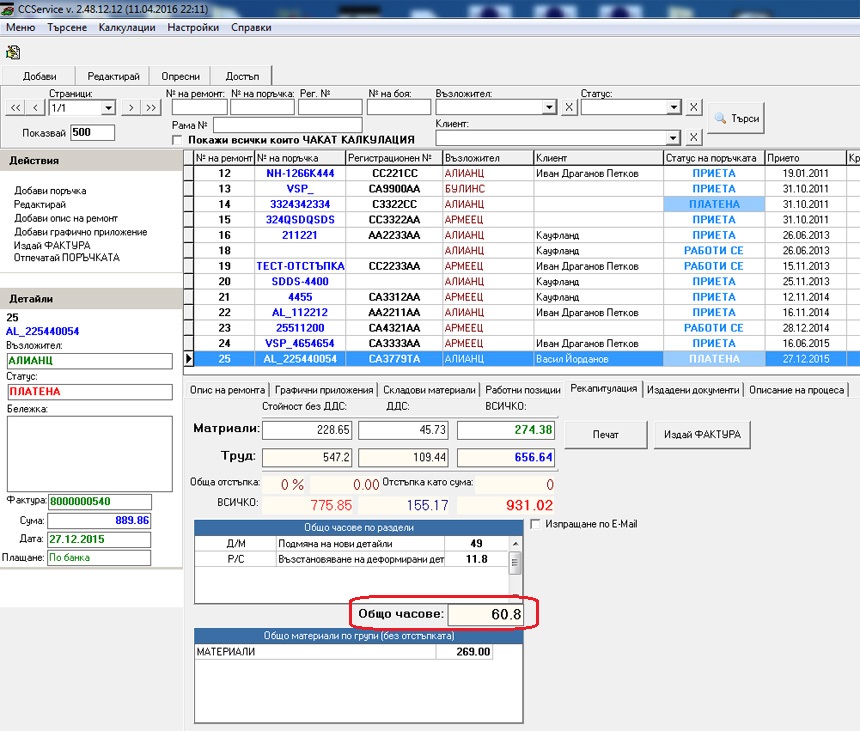The image size is (860, 731).
Task: Switch to the Опресни tab
Action: click(x=180, y=76)
